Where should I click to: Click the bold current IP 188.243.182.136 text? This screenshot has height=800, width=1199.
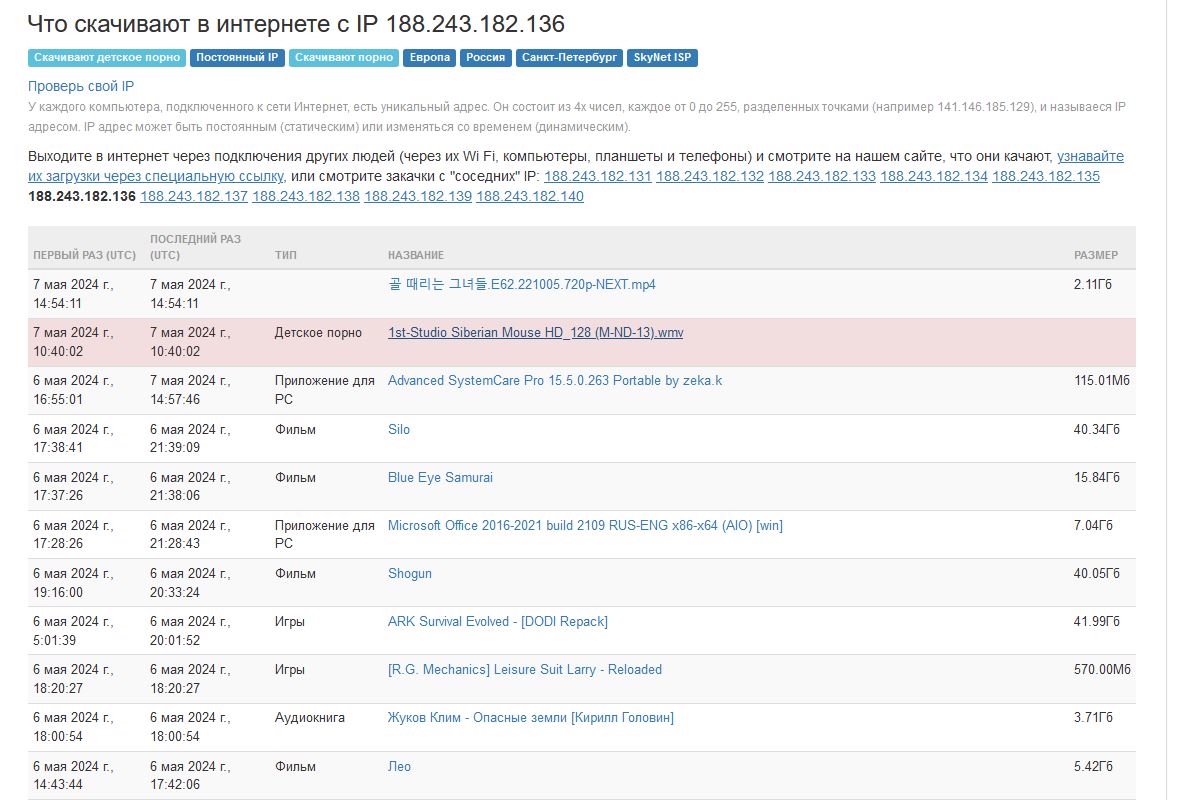pyautogui.click(x=82, y=196)
